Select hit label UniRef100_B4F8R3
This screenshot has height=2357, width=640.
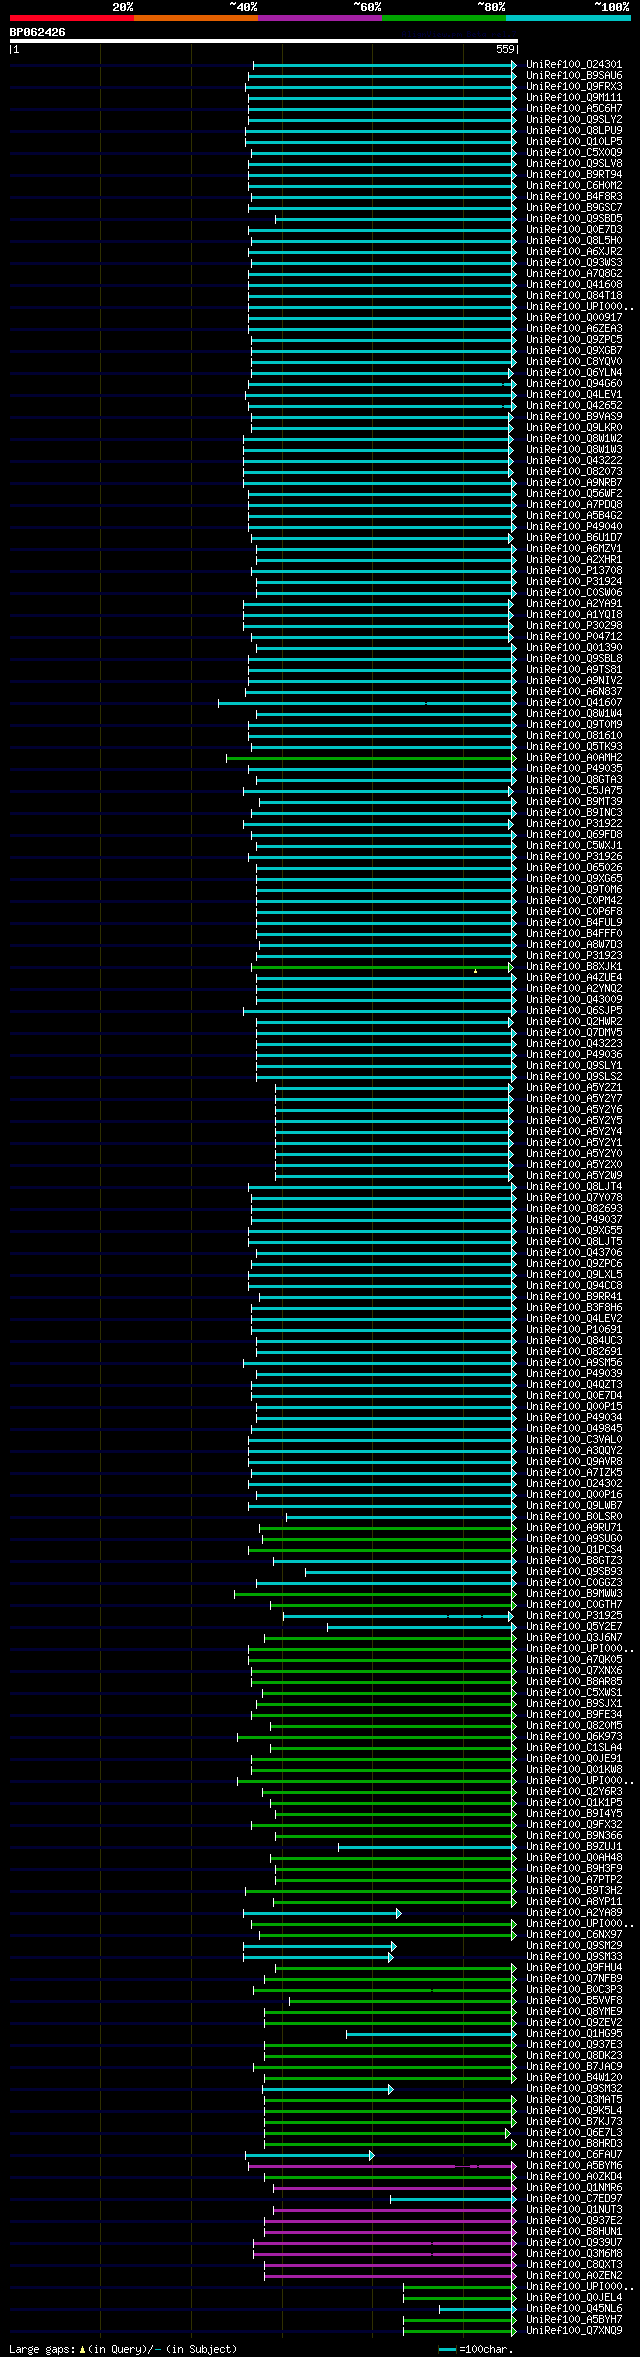[x=574, y=197]
